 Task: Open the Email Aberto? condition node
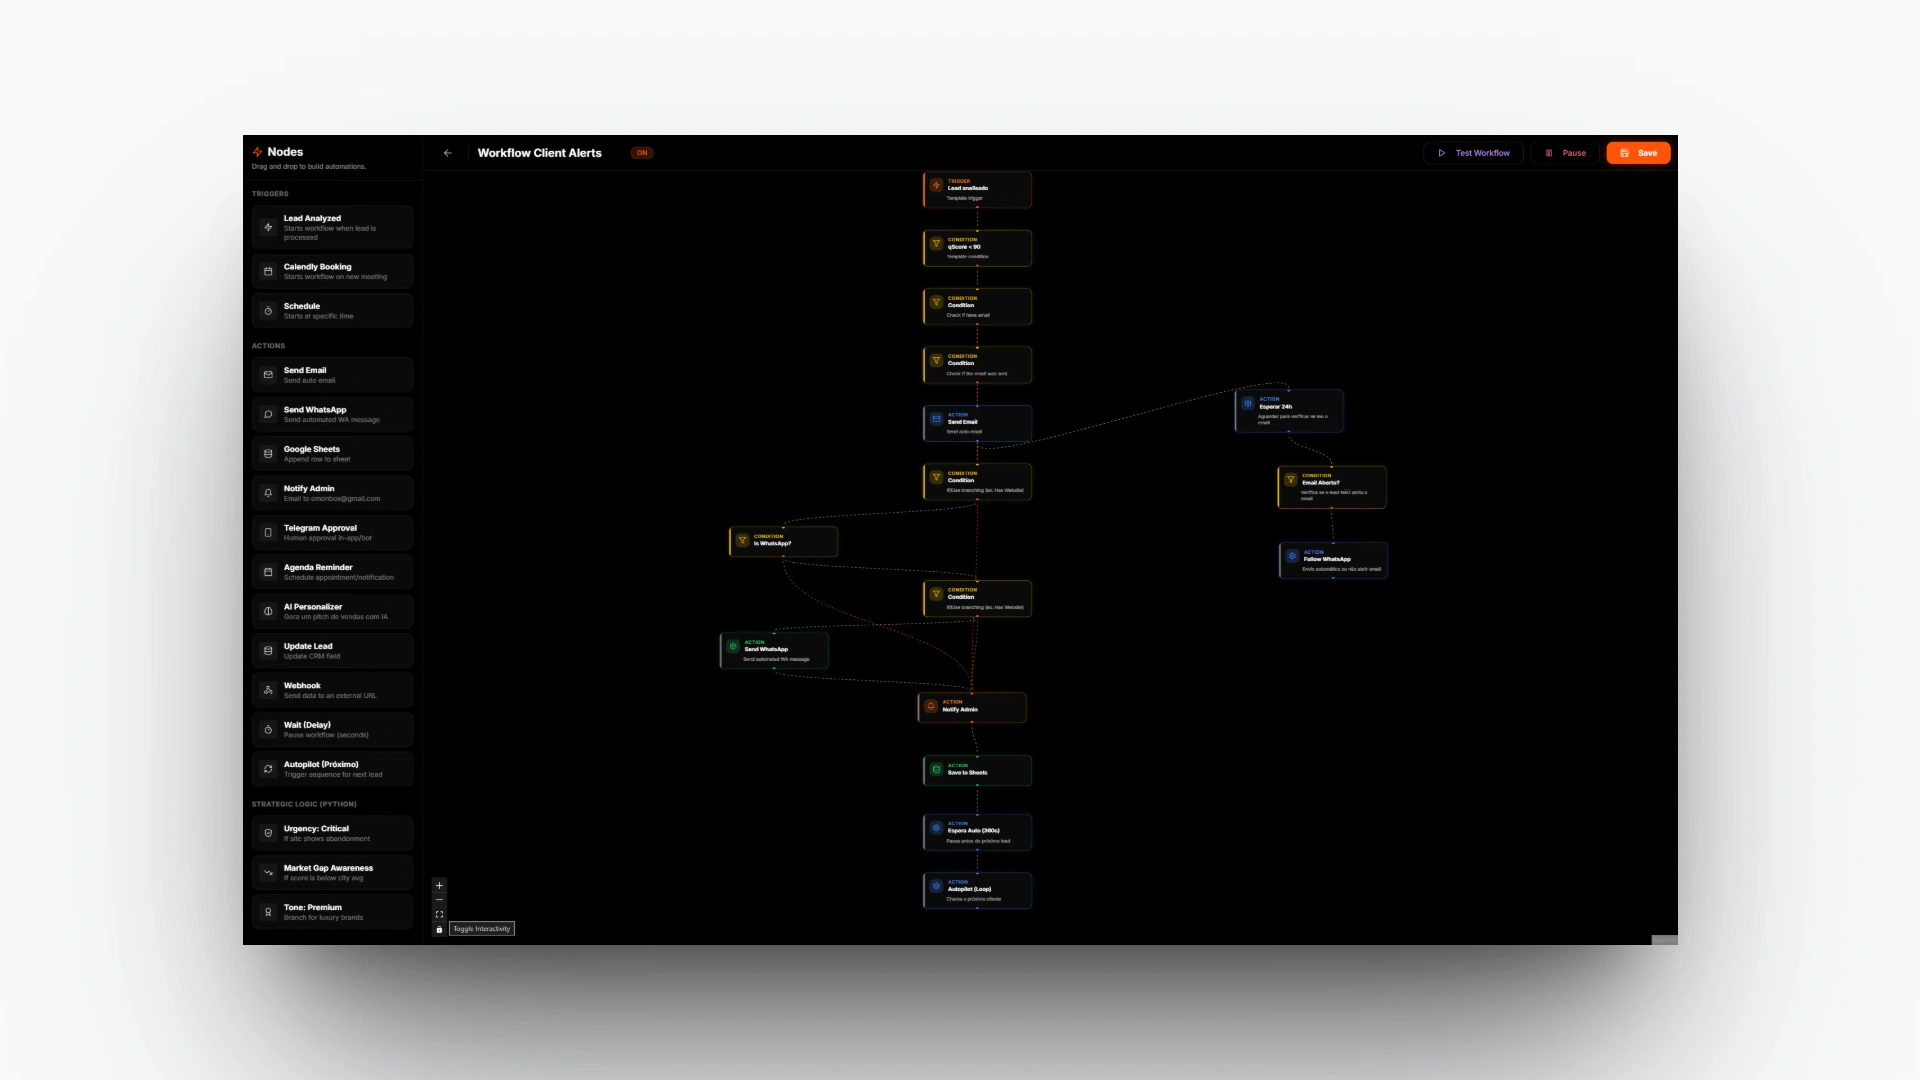(x=1332, y=487)
